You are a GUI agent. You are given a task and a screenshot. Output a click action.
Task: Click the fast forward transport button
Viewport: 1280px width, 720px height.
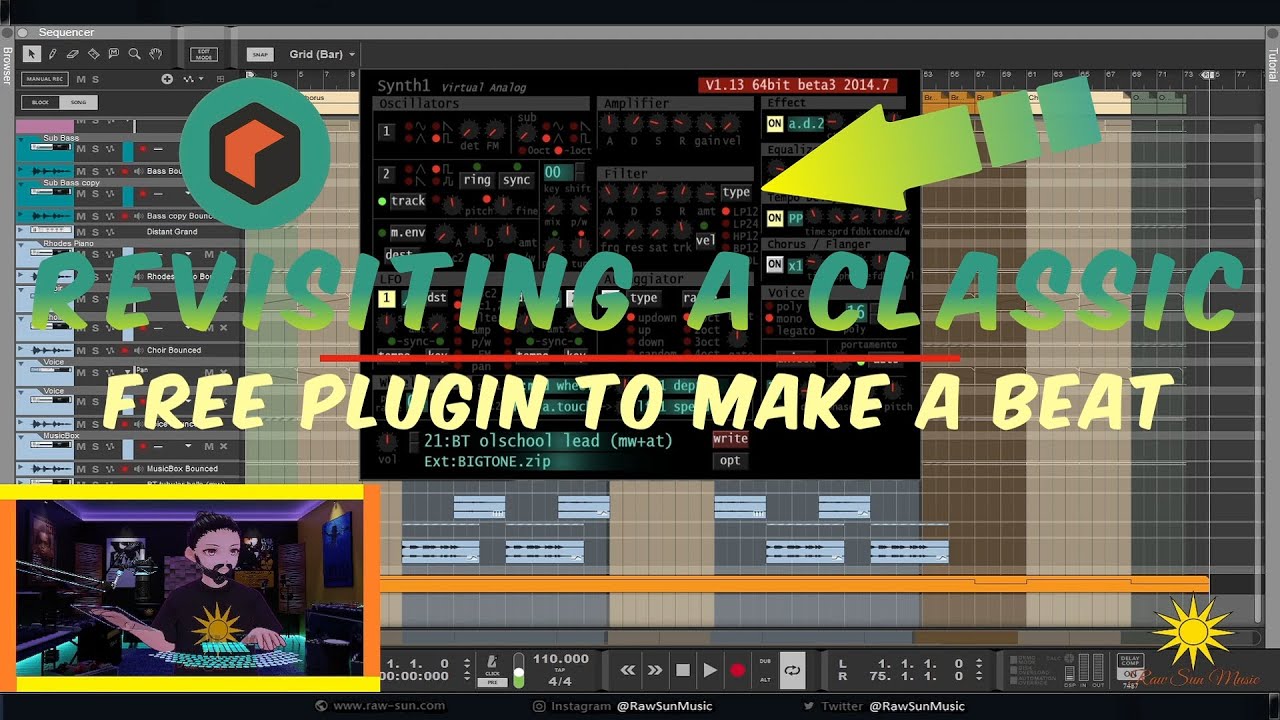[x=655, y=670]
